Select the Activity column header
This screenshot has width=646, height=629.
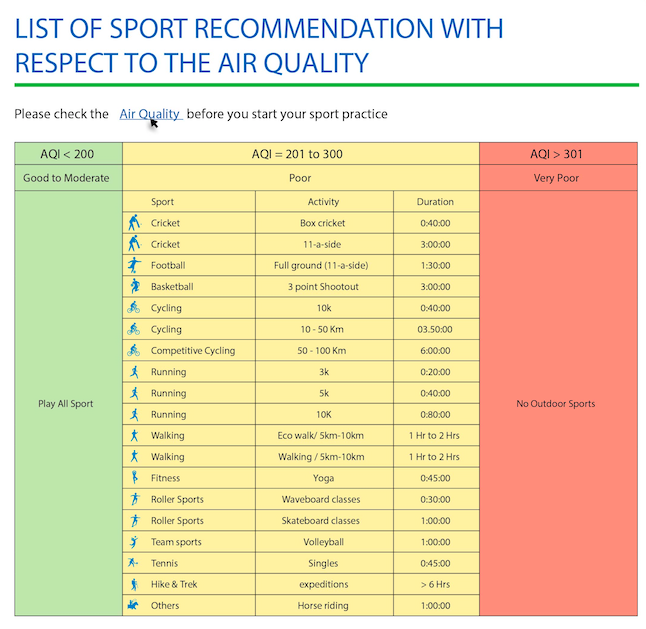pos(323,201)
